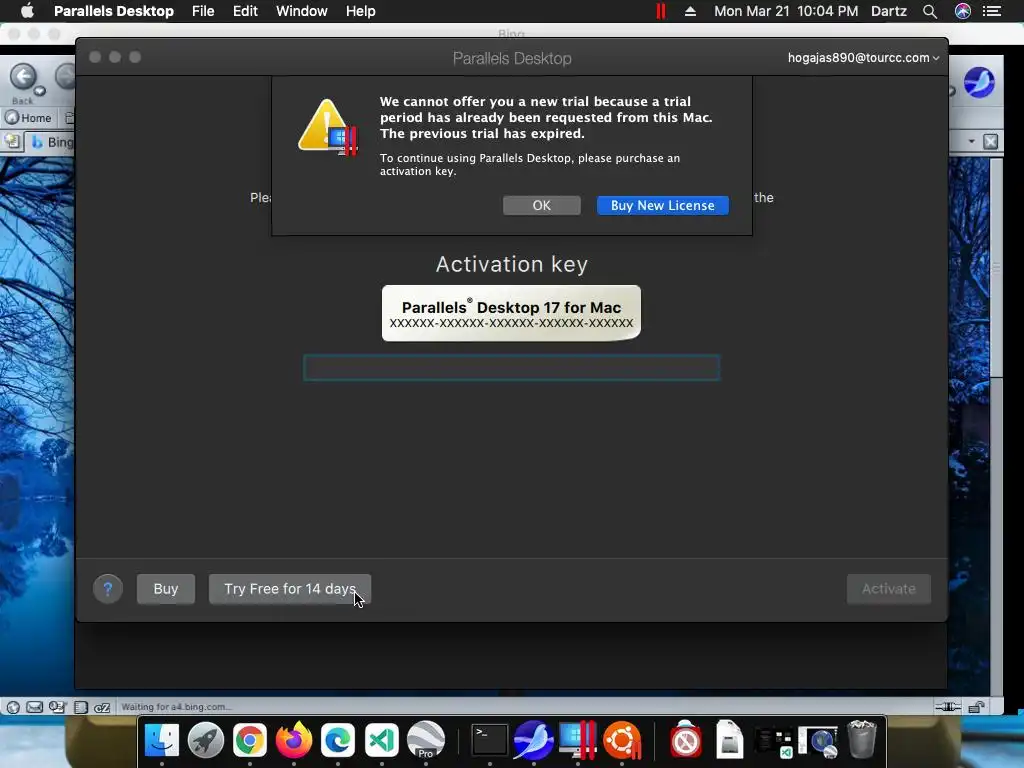Image resolution: width=1024 pixels, height=768 pixels.
Task: Open Visual Studio Code Insiders in Dock
Action: [x=382, y=741]
